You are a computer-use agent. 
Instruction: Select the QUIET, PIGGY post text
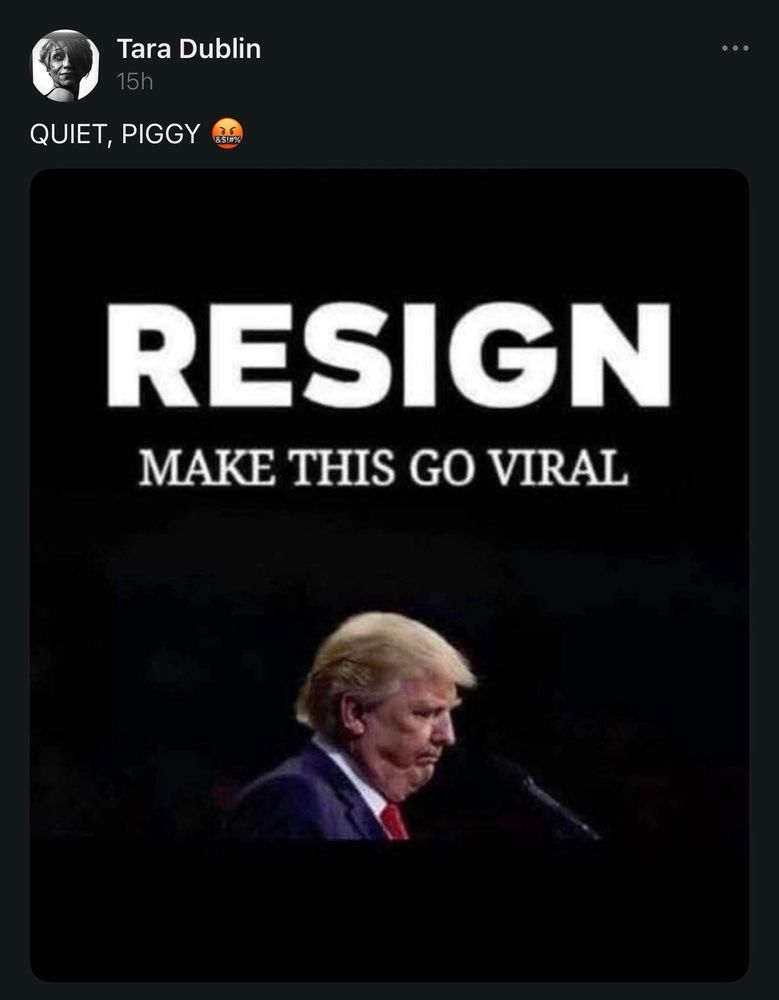115,135
